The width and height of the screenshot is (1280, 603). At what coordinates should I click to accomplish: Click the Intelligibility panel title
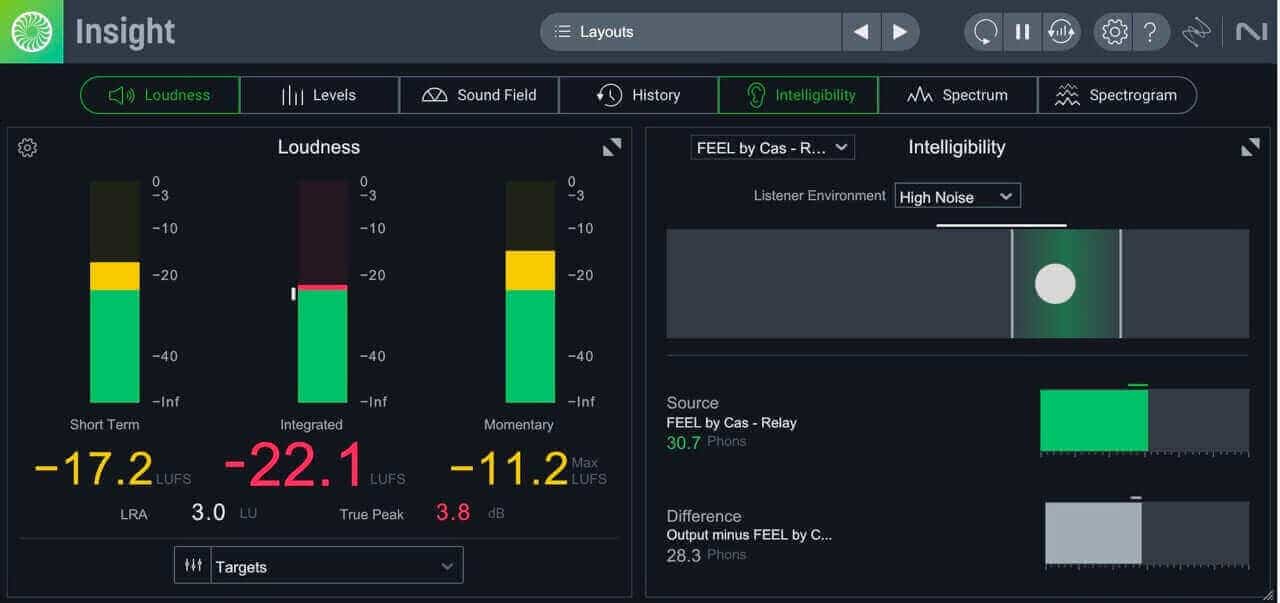pyautogui.click(x=957, y=147)
